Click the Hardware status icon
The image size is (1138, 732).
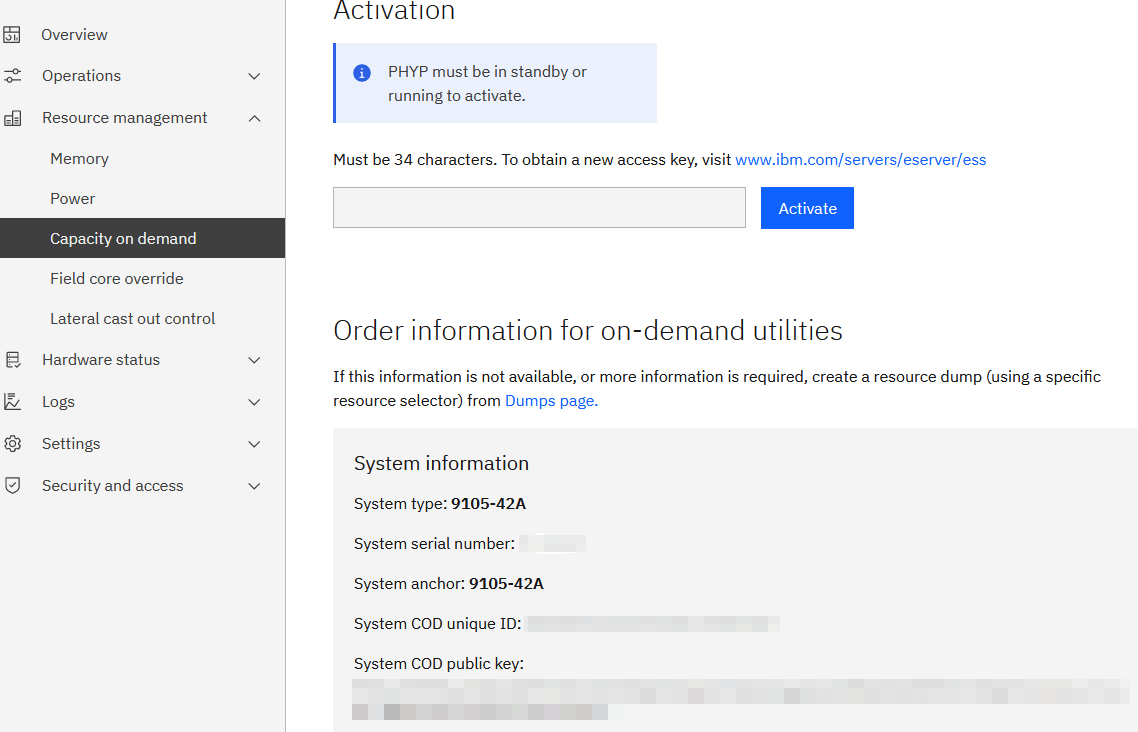point(13,359)
